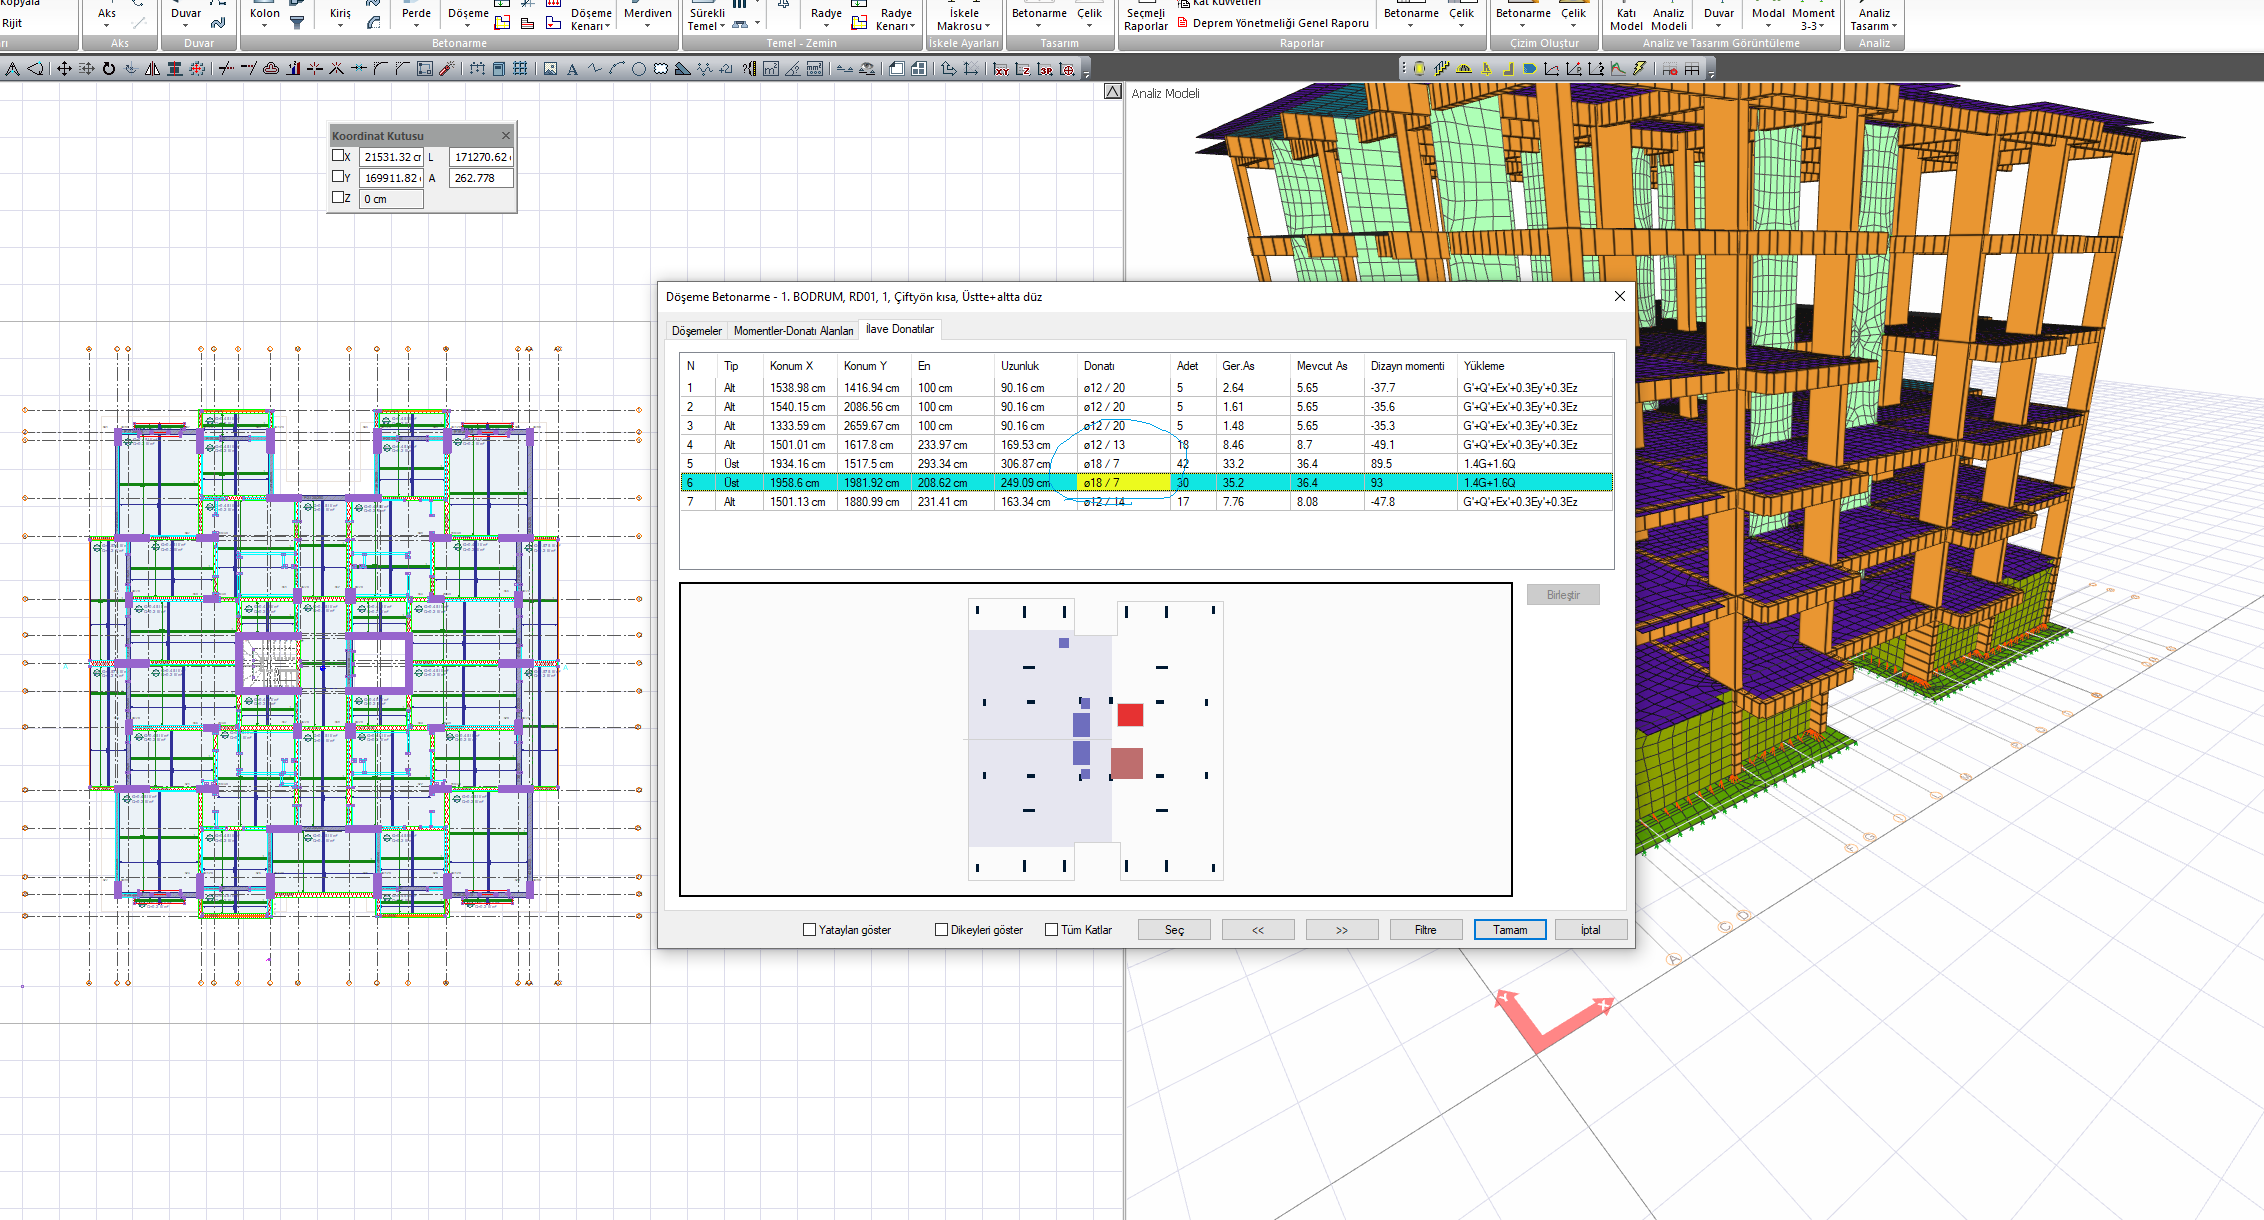The width and height of the screenshot is (2264, 1220).
Task: Click the cloud shape tool icon
Action: coord(661,69)
